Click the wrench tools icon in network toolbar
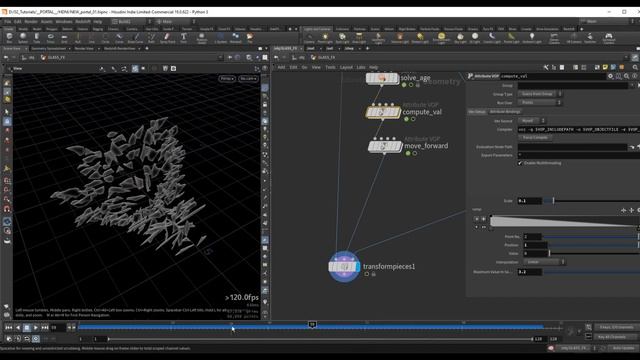Image resolution: width=640 pixels, height=360 pixels. (x=546, y=67)
